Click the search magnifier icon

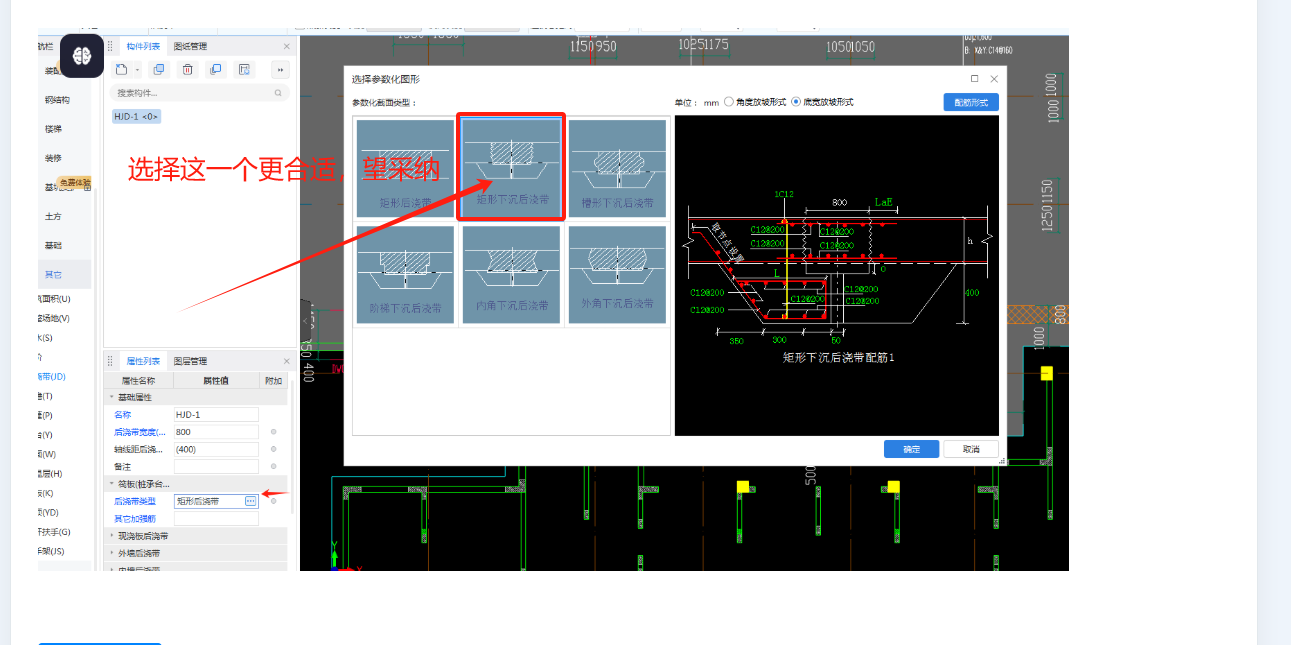[x=278, y=93]
